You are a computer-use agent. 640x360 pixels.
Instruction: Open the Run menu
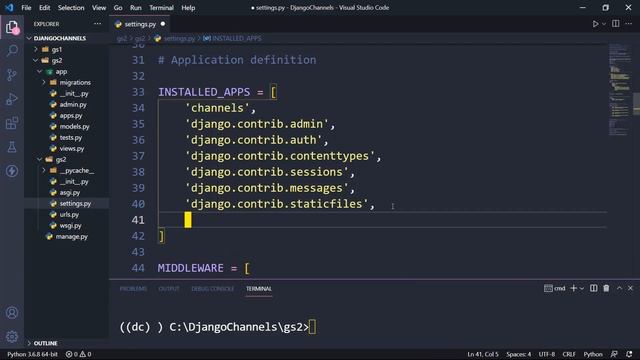coord(136,8)
